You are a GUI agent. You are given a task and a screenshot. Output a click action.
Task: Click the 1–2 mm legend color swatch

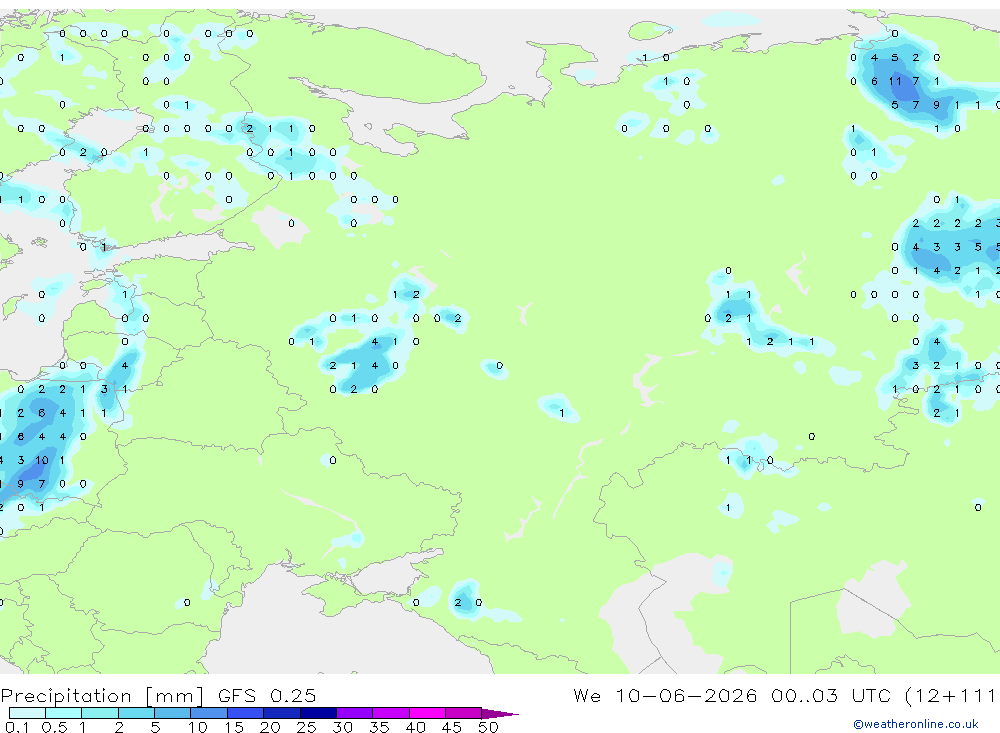[99, 713]
